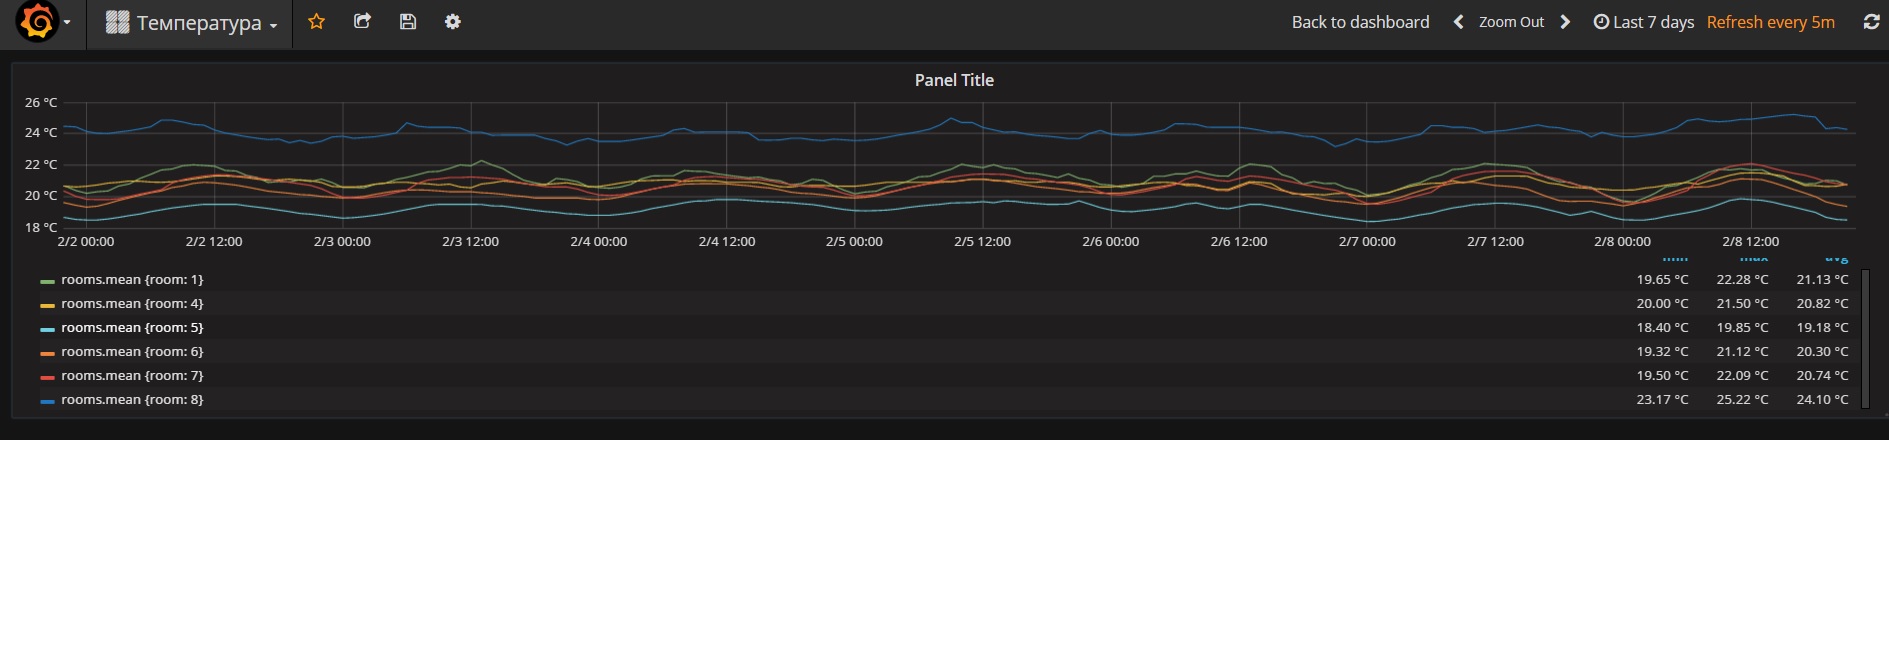This screenshot has width=1889, height=648.
Task: Toggle series rooms.mean {room: 5}
Action: 132,328
